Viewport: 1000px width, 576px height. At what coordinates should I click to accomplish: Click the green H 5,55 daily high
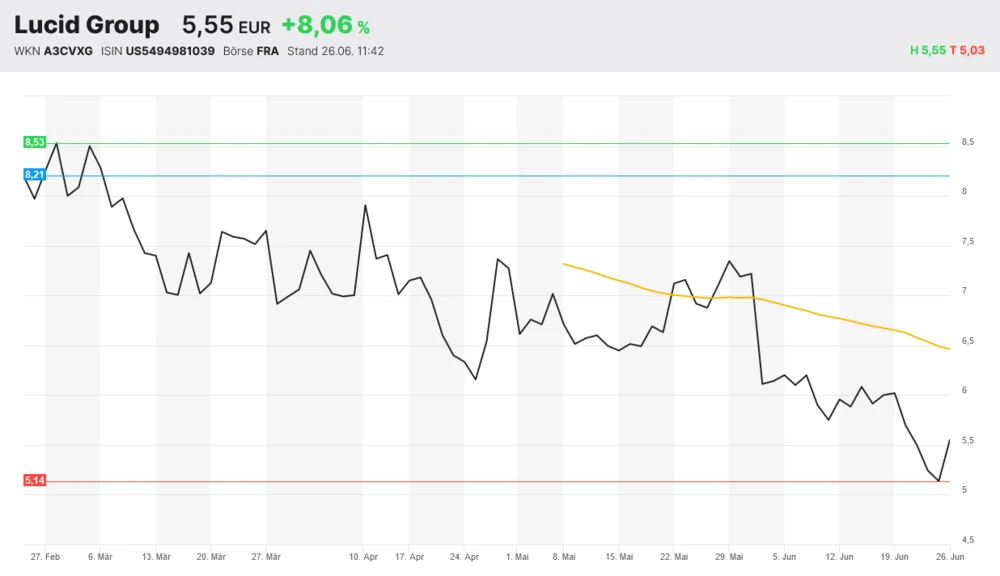pos(927,51)
